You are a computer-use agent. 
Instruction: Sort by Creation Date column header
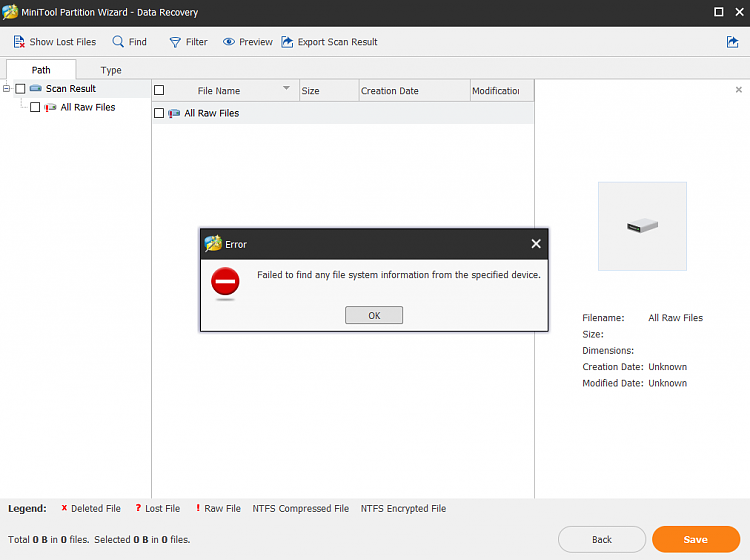(x=414, y=91)
